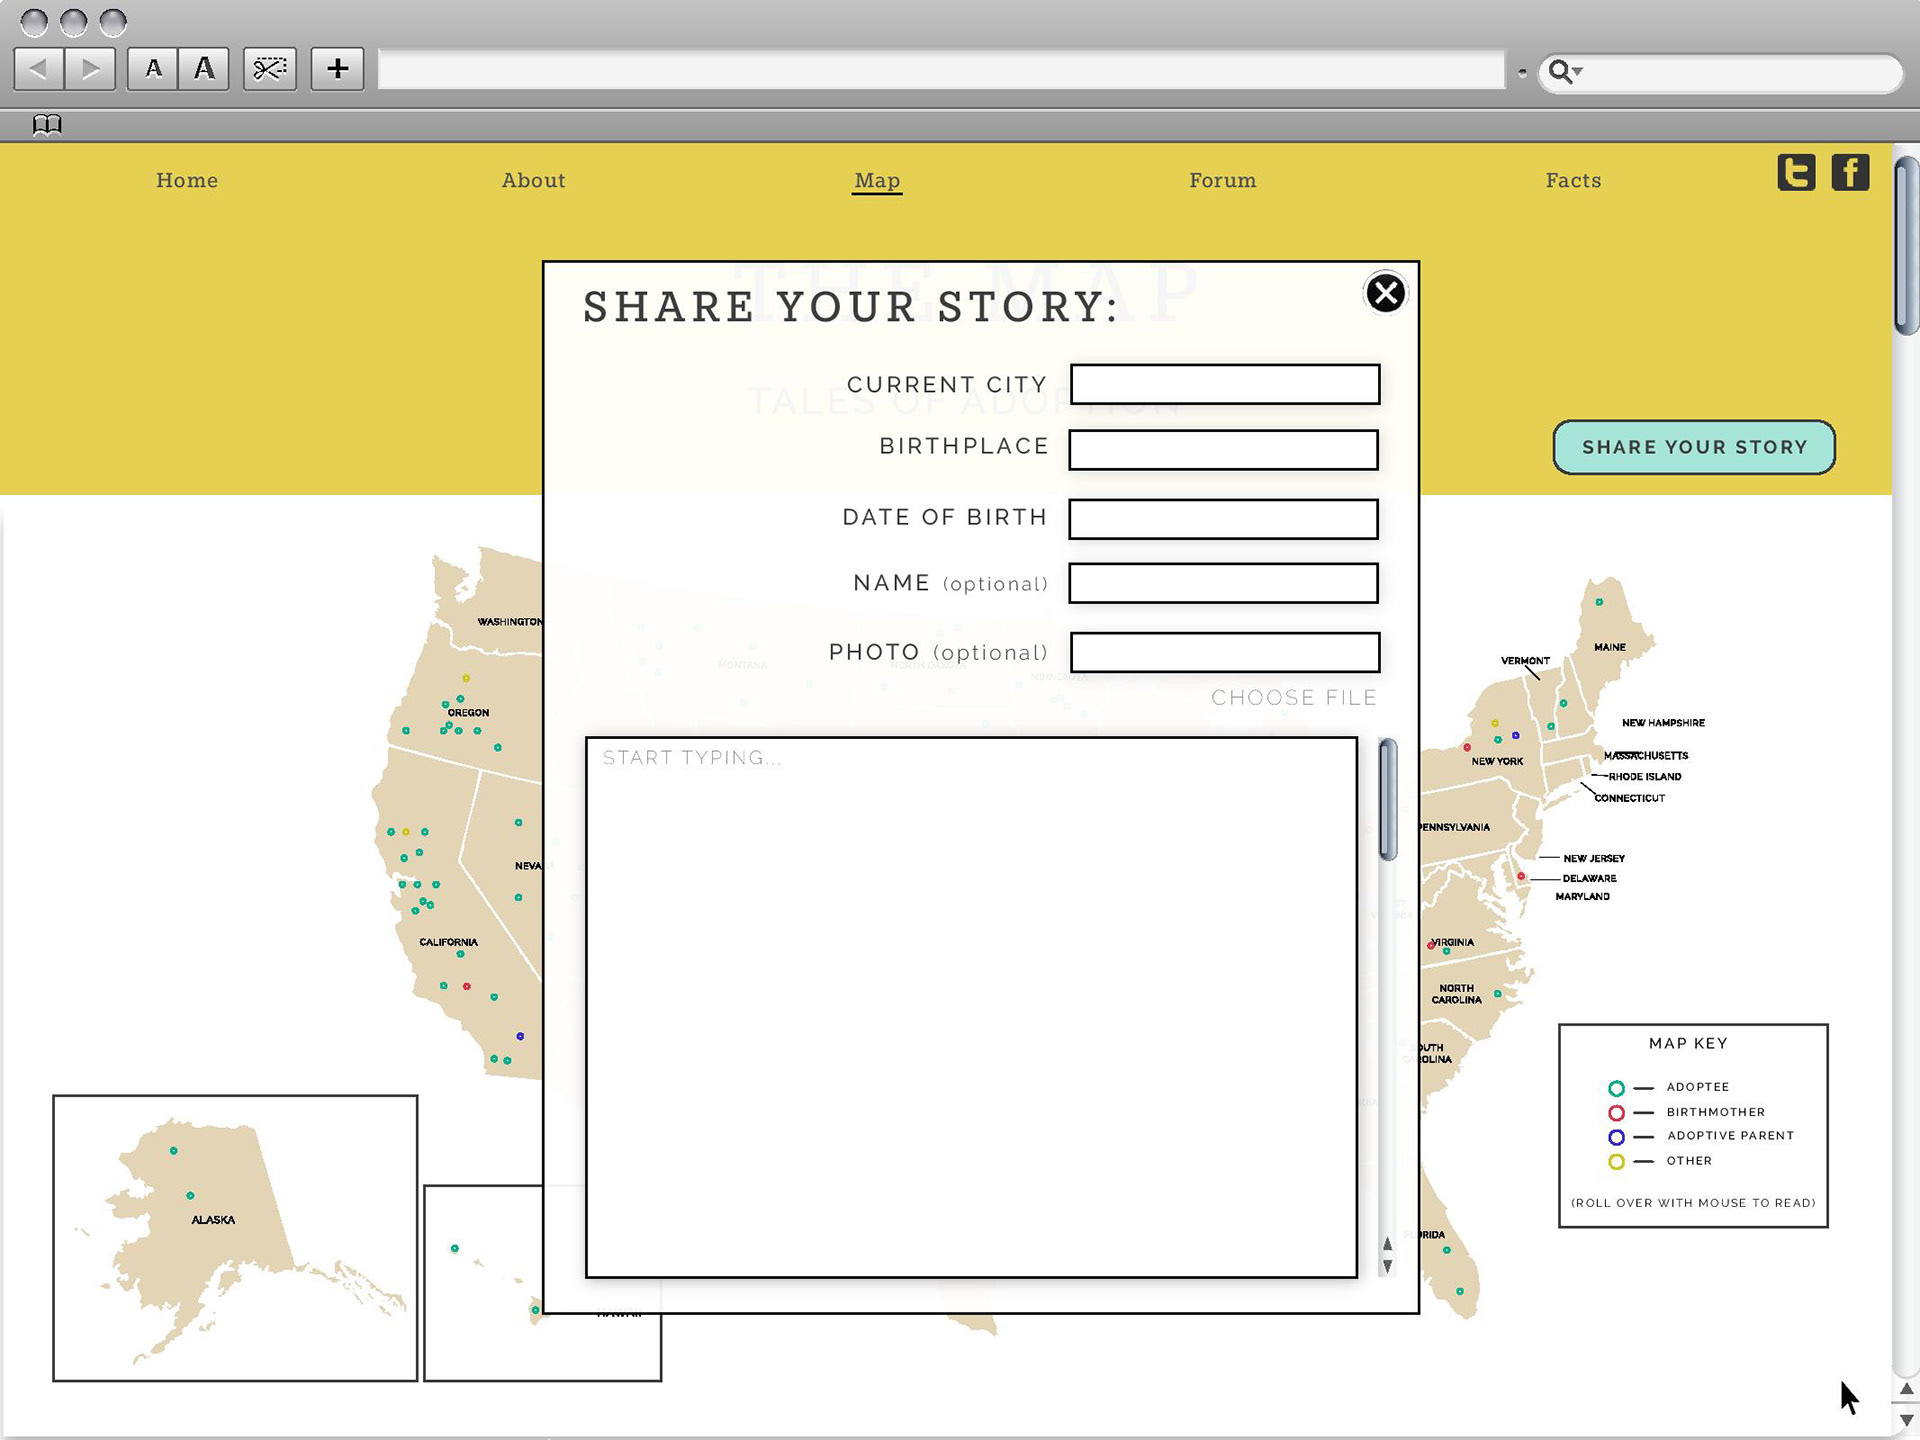Viewport: 1920px width, 1440px height.
Task: Open the Twitter social icon
Action: point(1796,172)
